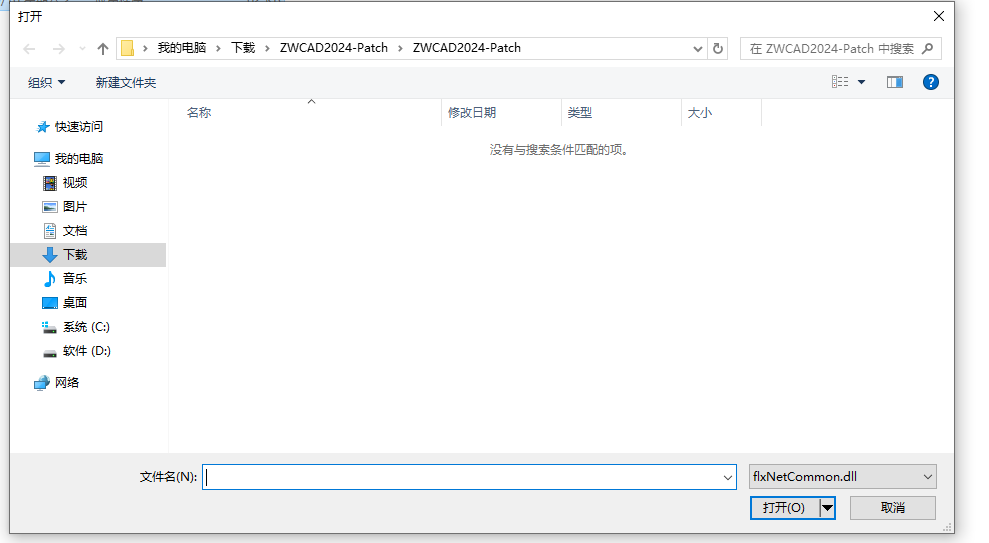Click the 打开(O) button
This screenshot has height=543, width=989.
pos(783,508)
